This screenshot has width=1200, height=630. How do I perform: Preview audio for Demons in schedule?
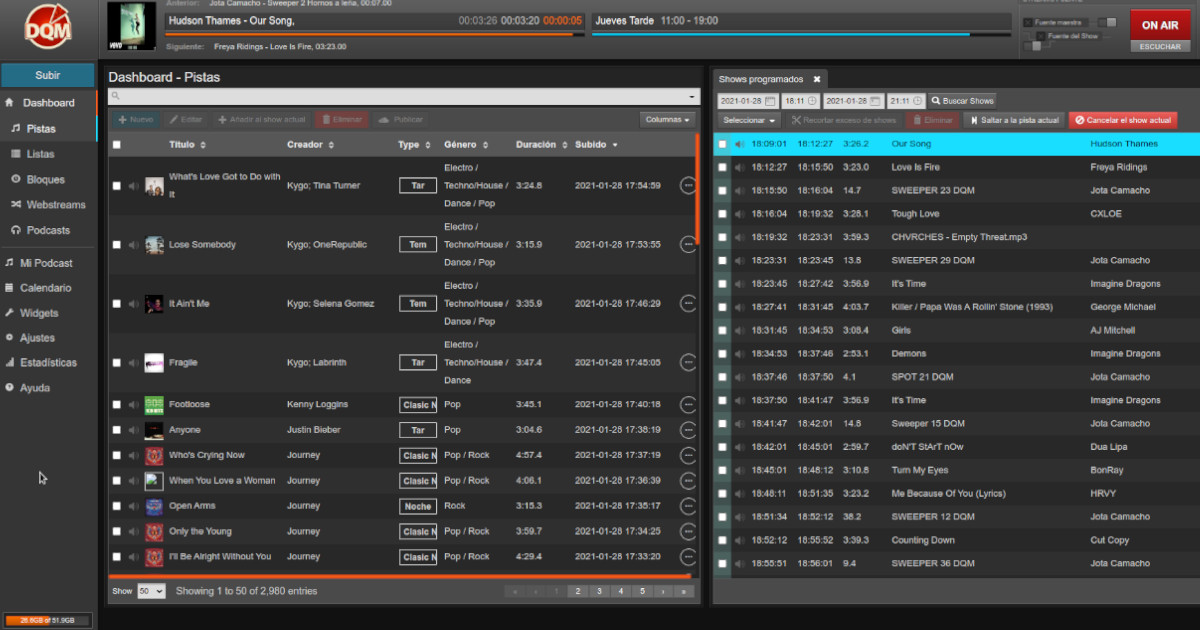[740, 354]
